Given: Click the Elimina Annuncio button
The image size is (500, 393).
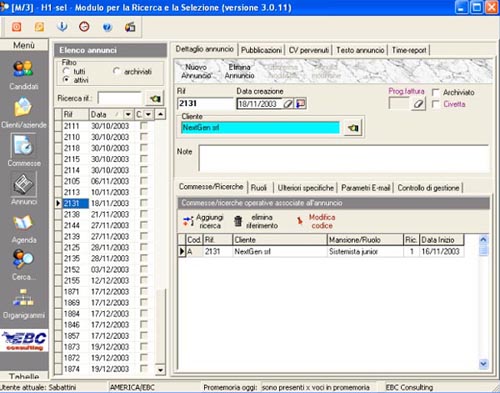Looking at the screenshot, I should (239, 71).
